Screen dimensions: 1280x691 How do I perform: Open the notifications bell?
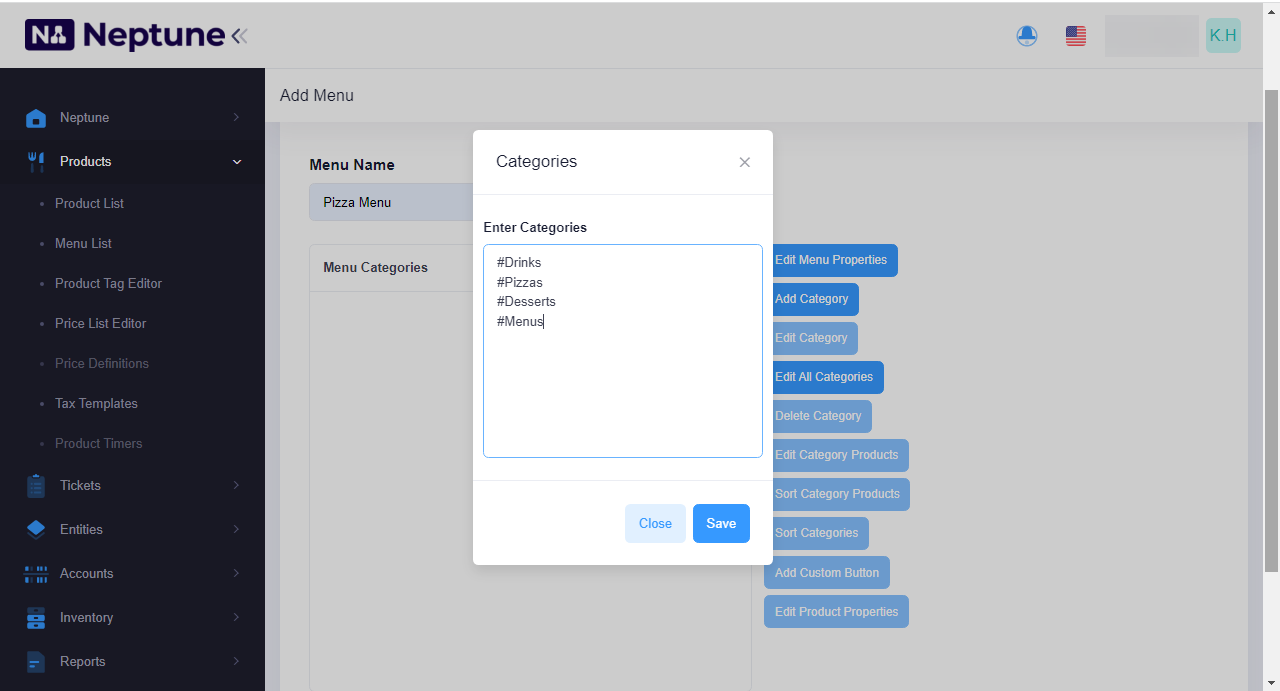tap(1026, 35)
